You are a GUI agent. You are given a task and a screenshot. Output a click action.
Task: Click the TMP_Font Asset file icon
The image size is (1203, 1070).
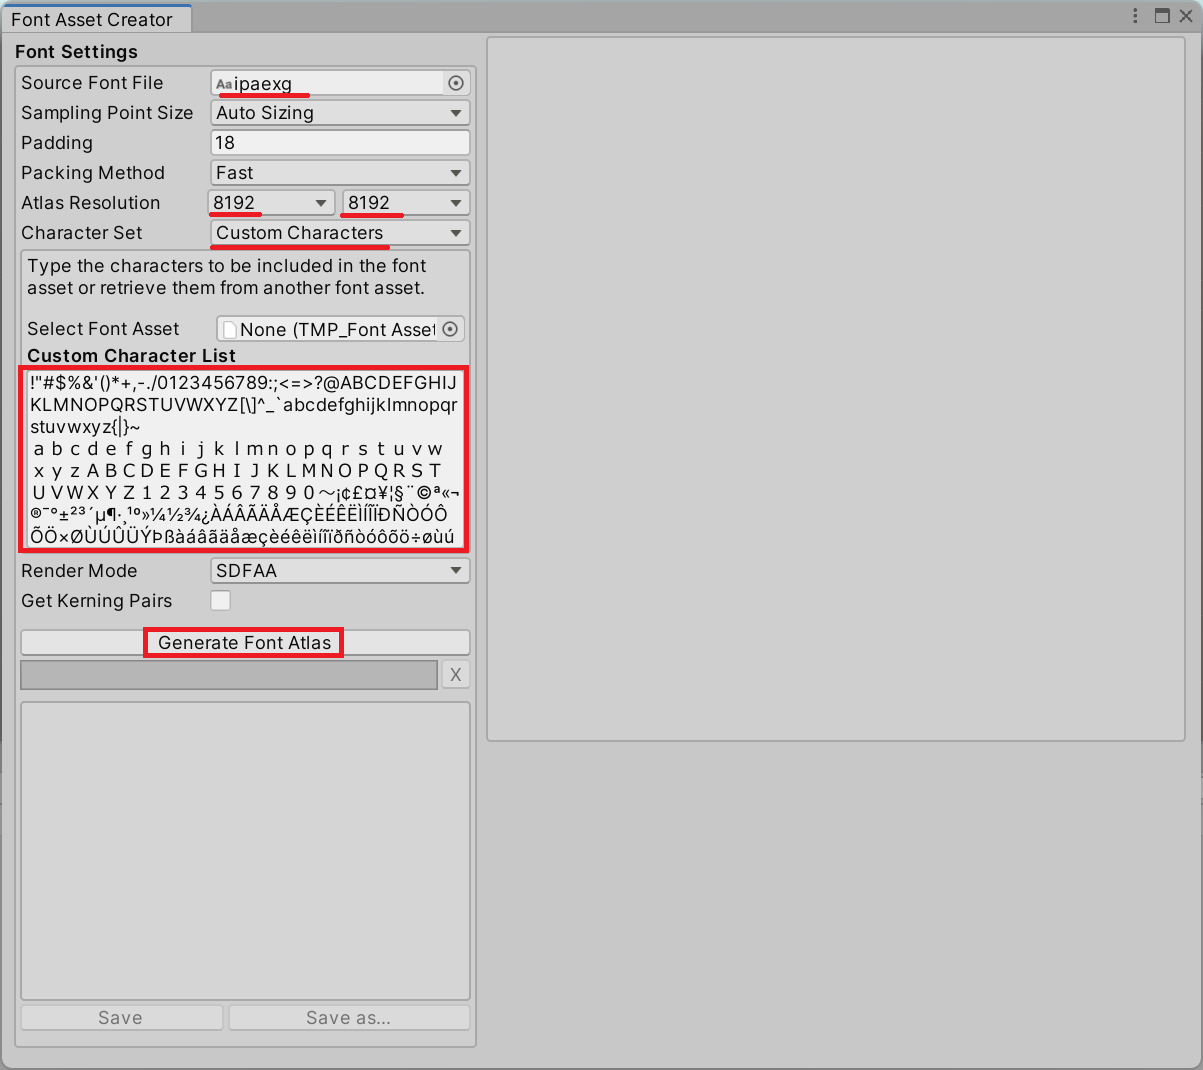tap(227, 328)
